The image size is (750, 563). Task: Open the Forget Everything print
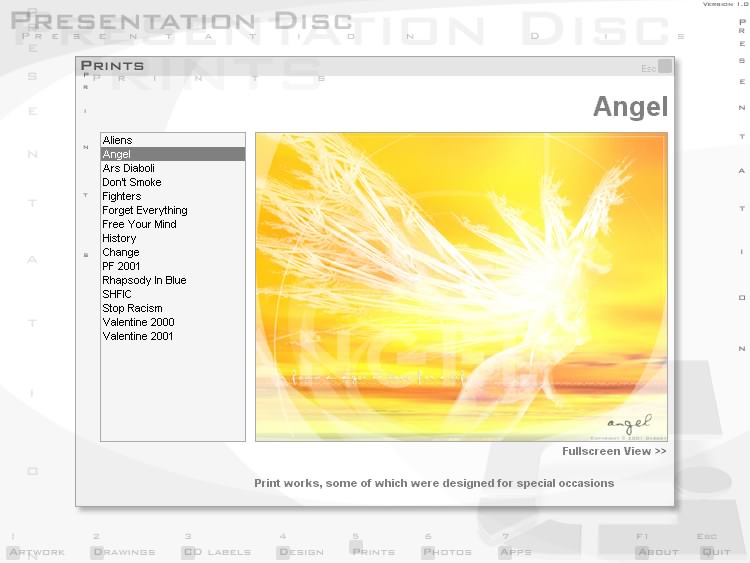[173, 210]
